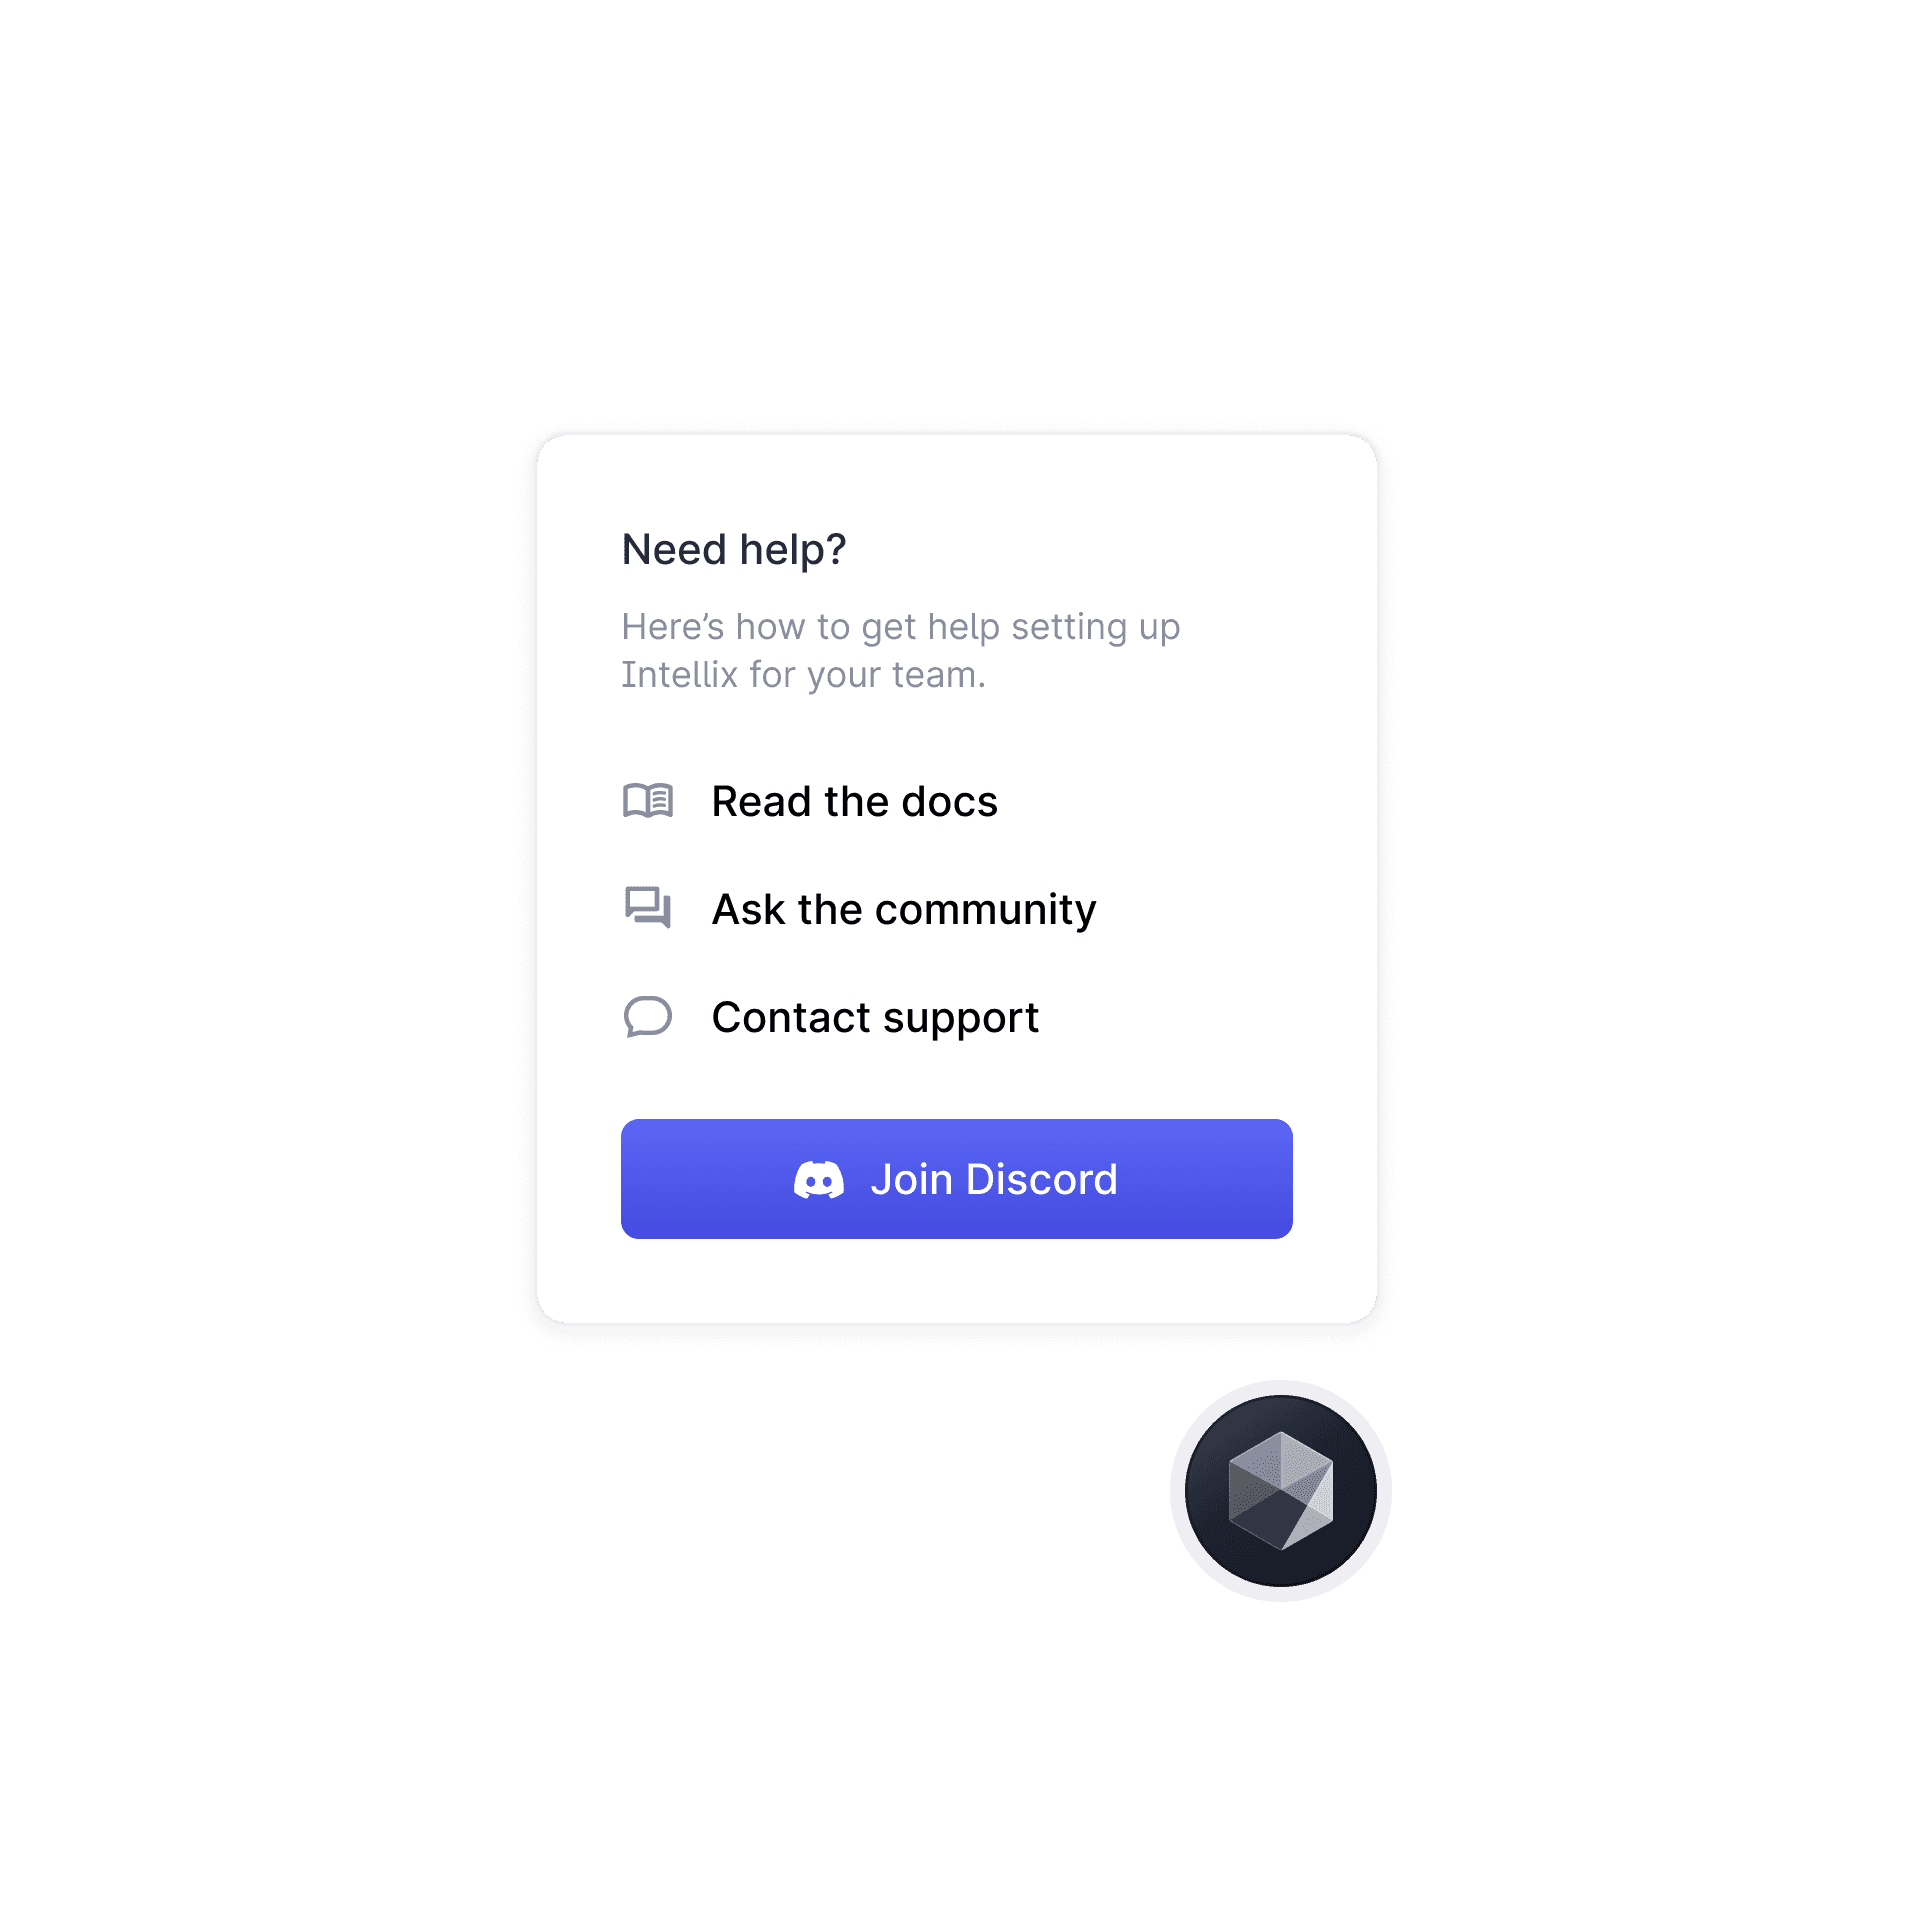Click the hexagon gem logo icon
1920x1920 pixels.
point(1281,1491)
